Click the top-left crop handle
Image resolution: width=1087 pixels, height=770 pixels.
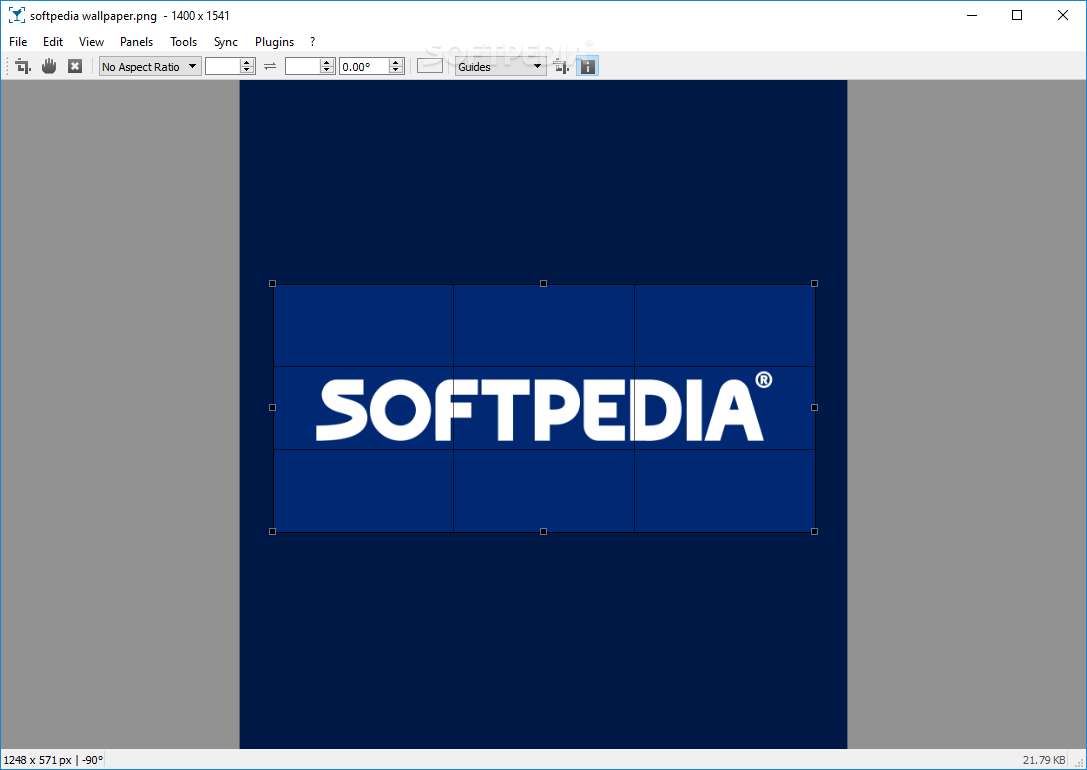coord(272,283)
